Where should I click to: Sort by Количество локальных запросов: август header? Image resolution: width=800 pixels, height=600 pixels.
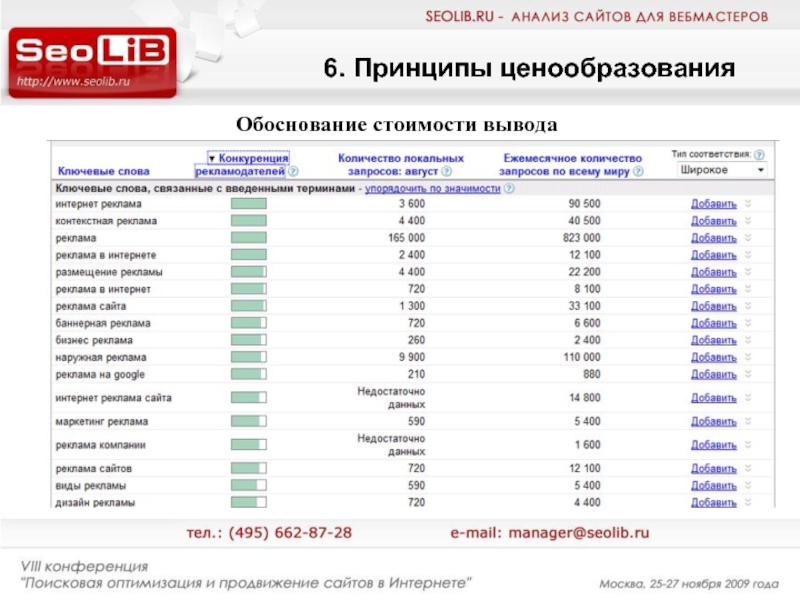click(x=401, y=164)
